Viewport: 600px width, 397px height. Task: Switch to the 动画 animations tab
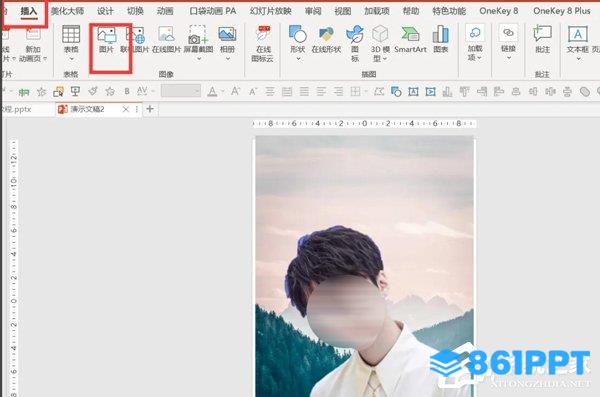click(x=165, y=11)
